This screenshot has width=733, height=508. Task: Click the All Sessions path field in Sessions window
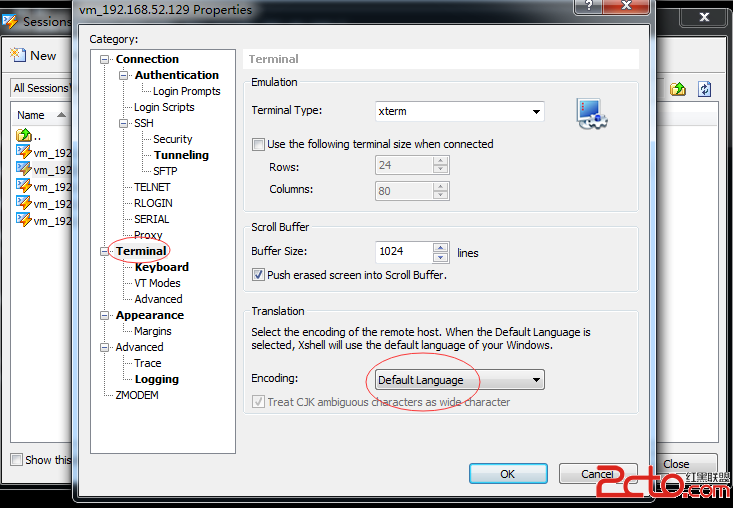41,88
